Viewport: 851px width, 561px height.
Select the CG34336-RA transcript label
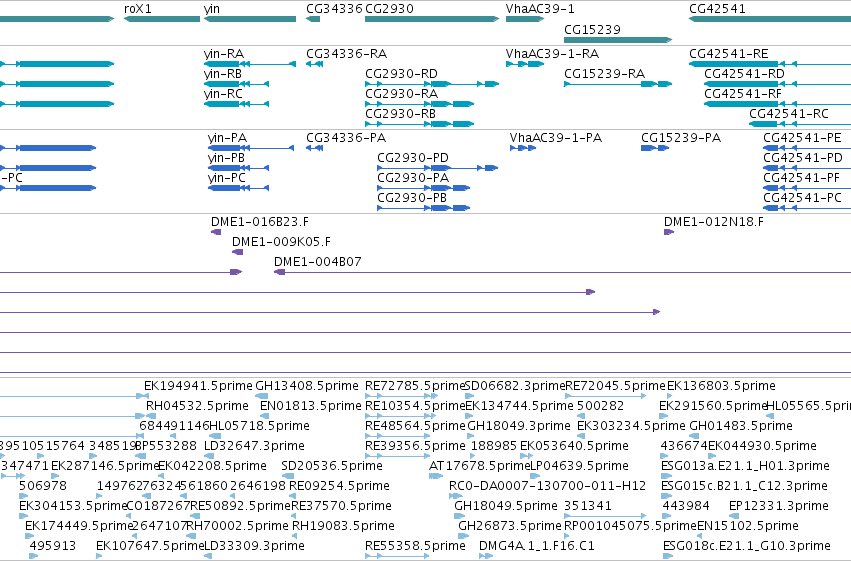(346, 54)
